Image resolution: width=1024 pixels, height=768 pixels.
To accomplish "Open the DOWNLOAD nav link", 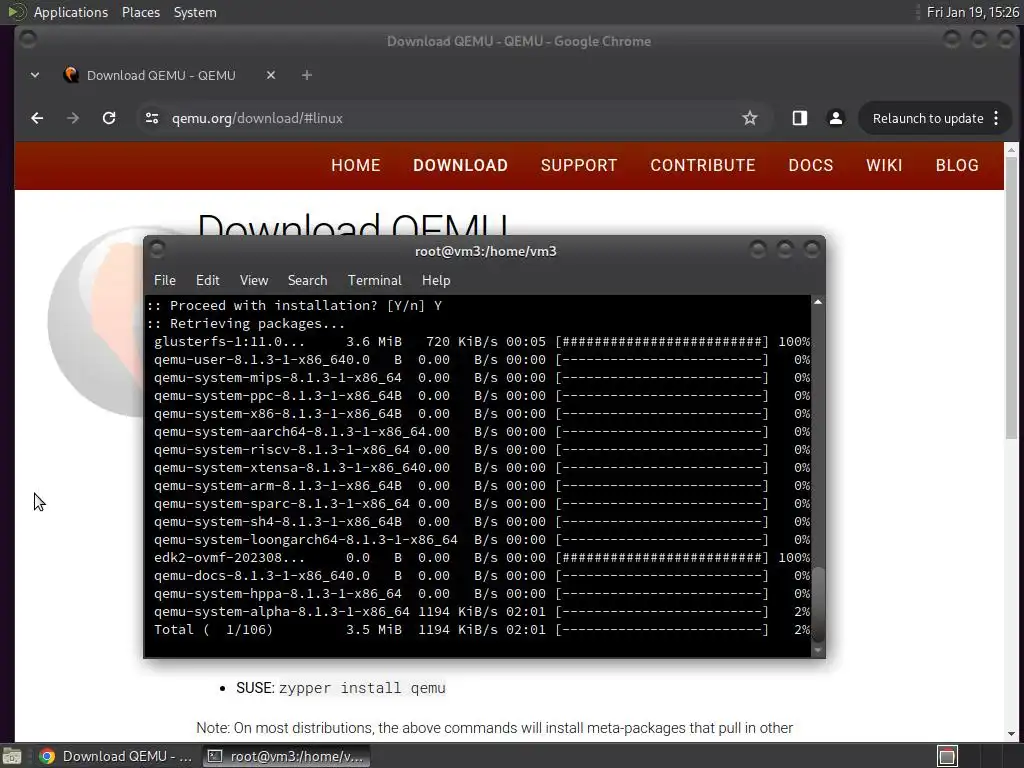I will (x=460, y=165).
